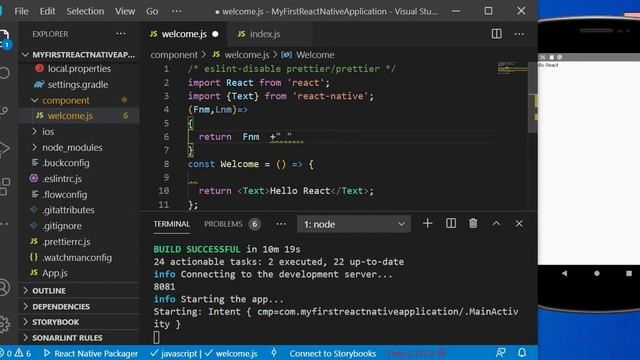This screenshot has width=640, height=360.
Task: Open the 1: node terminal dropdown
Action: pyautogui.click(x=354, y=224)
